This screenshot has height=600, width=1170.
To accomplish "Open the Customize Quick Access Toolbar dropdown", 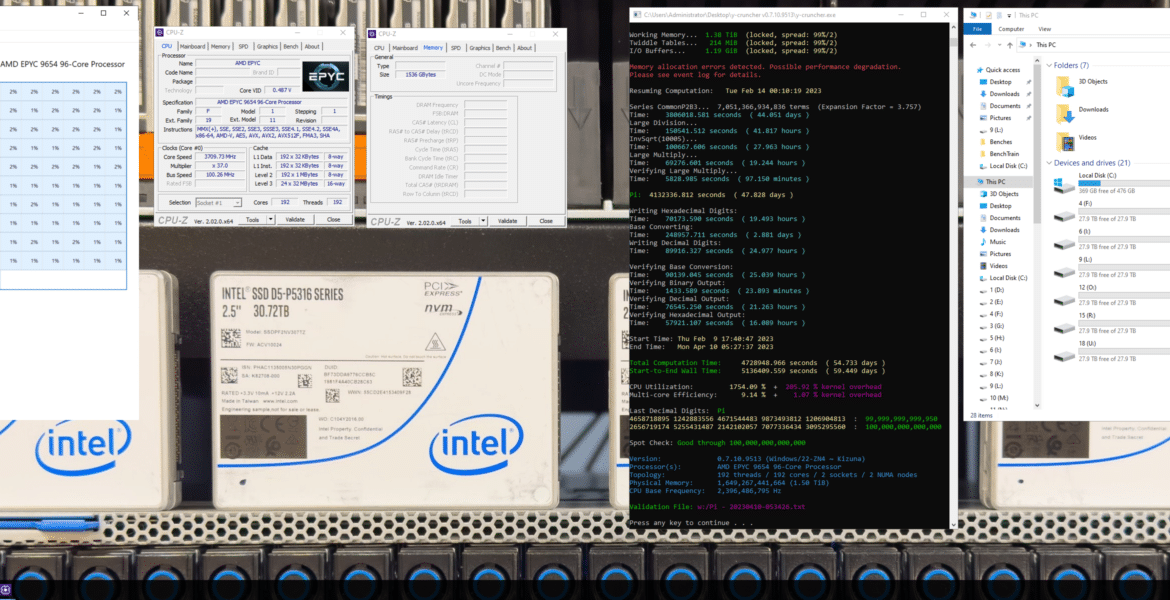I will [1009, 15].
